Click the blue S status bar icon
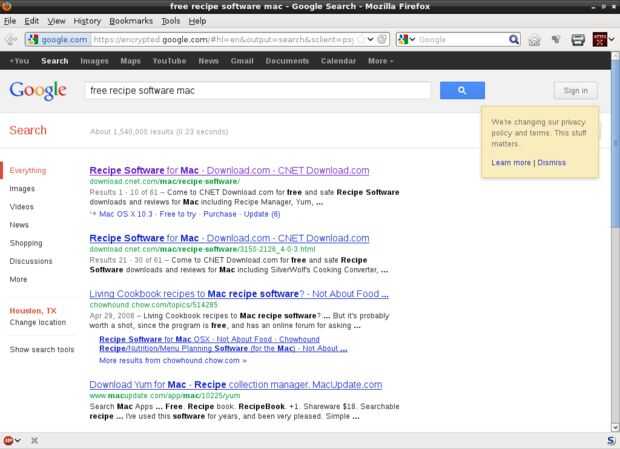620x449 pixels. pos(611,440)
